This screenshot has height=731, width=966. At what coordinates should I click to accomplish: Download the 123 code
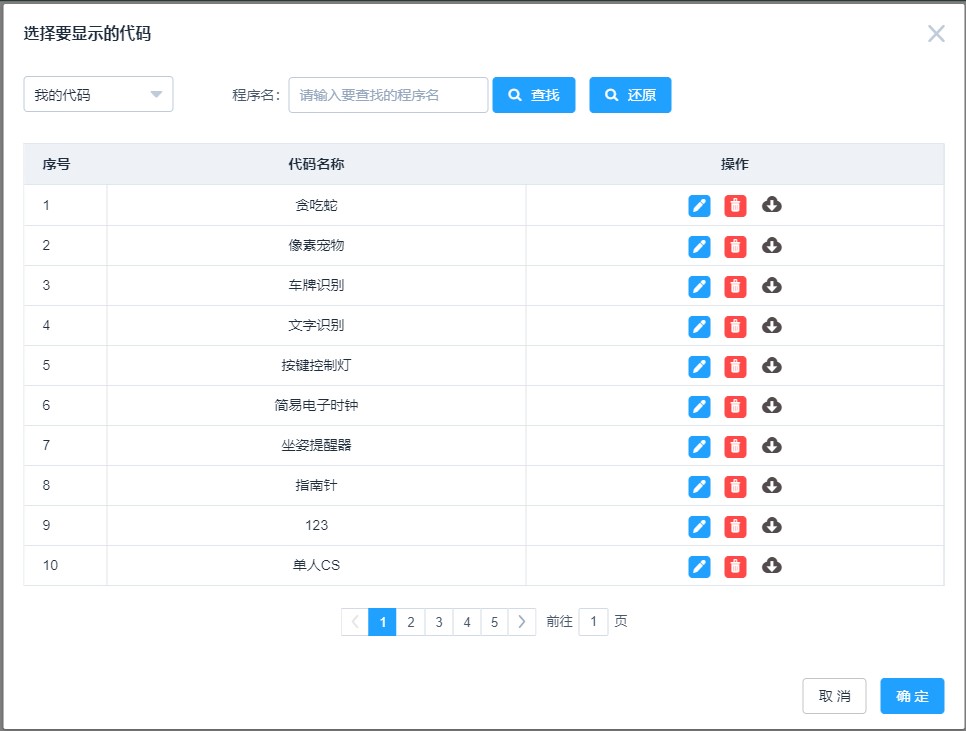[771, 525]
